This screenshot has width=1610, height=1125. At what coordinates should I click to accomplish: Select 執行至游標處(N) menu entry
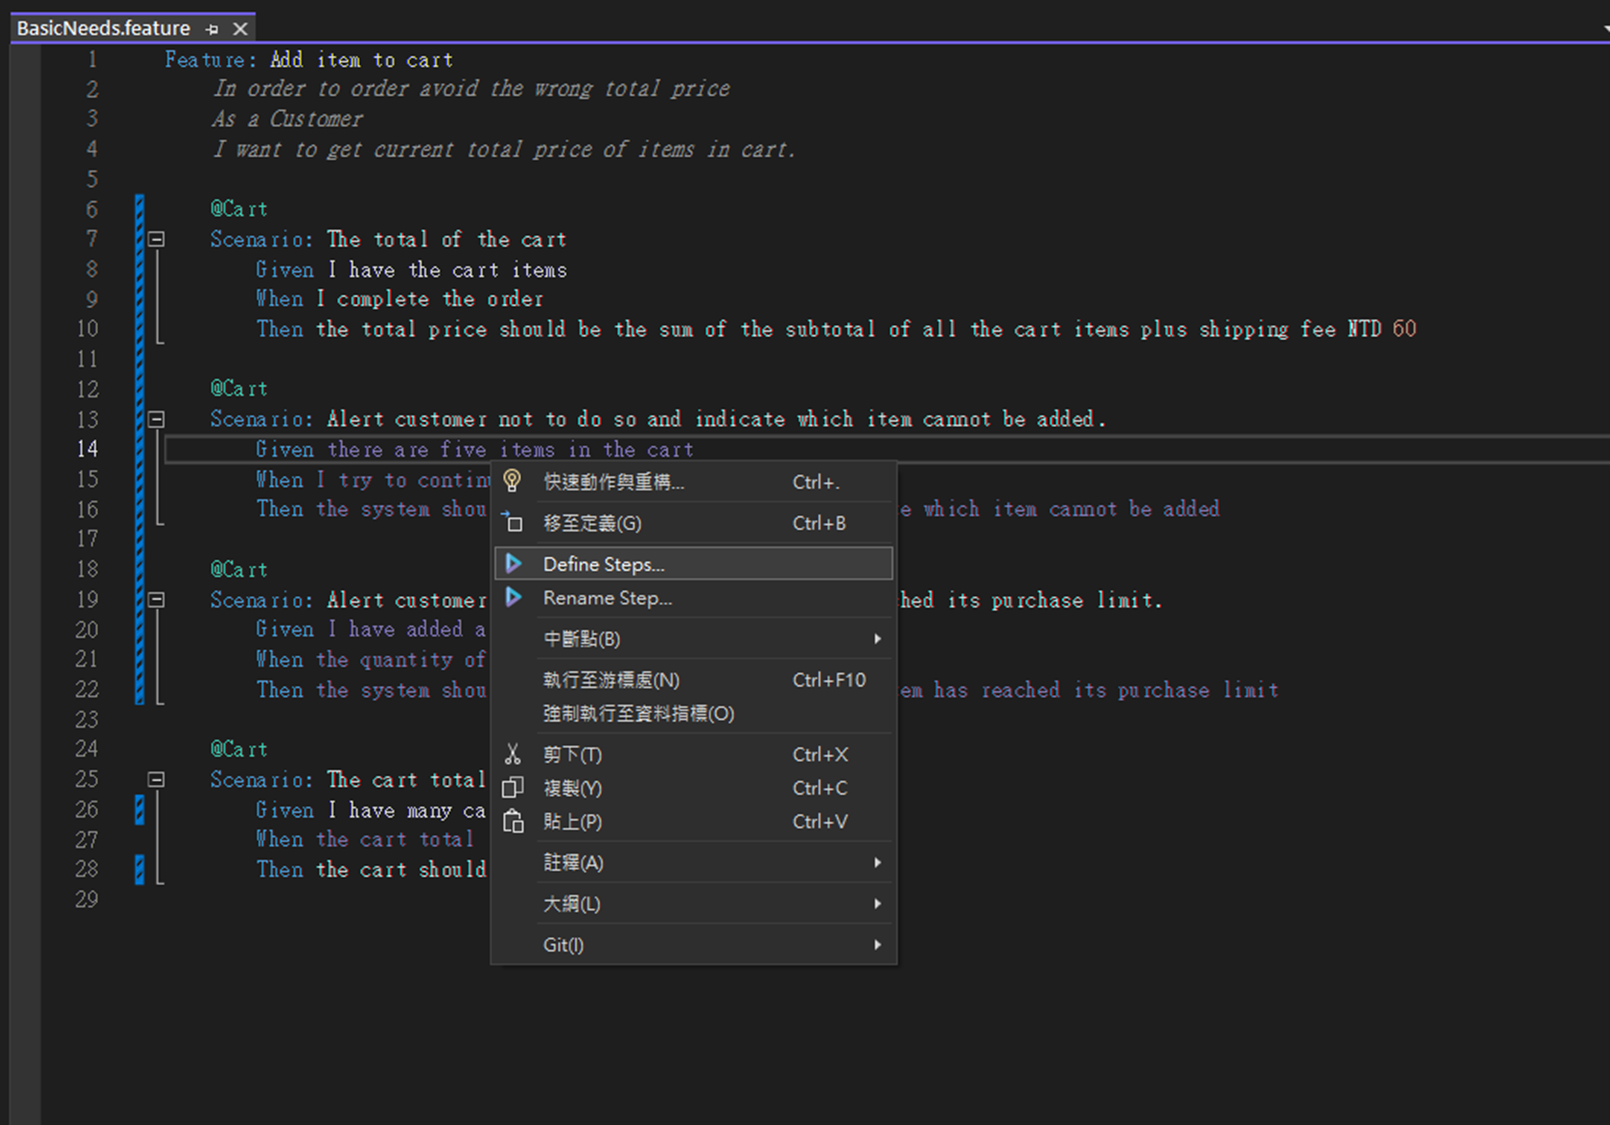694,680
